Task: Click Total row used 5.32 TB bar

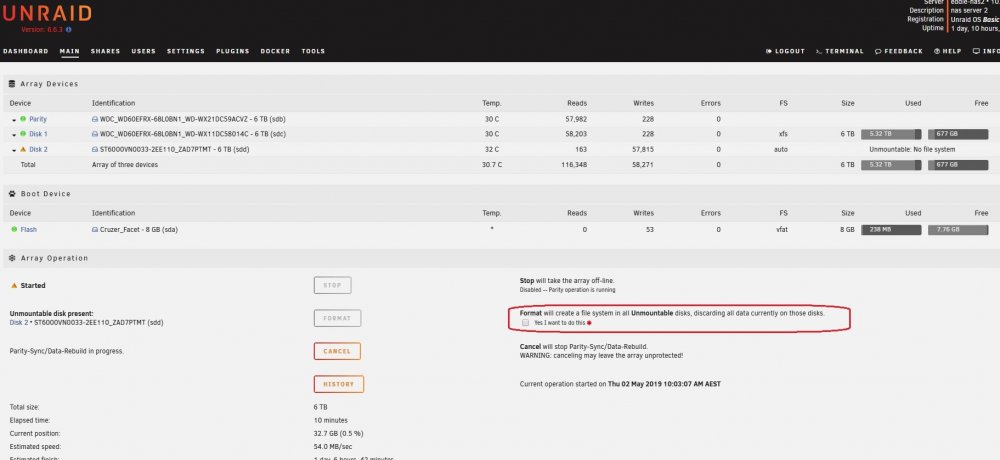Action: pyautogui.click(x=891, y=165)
